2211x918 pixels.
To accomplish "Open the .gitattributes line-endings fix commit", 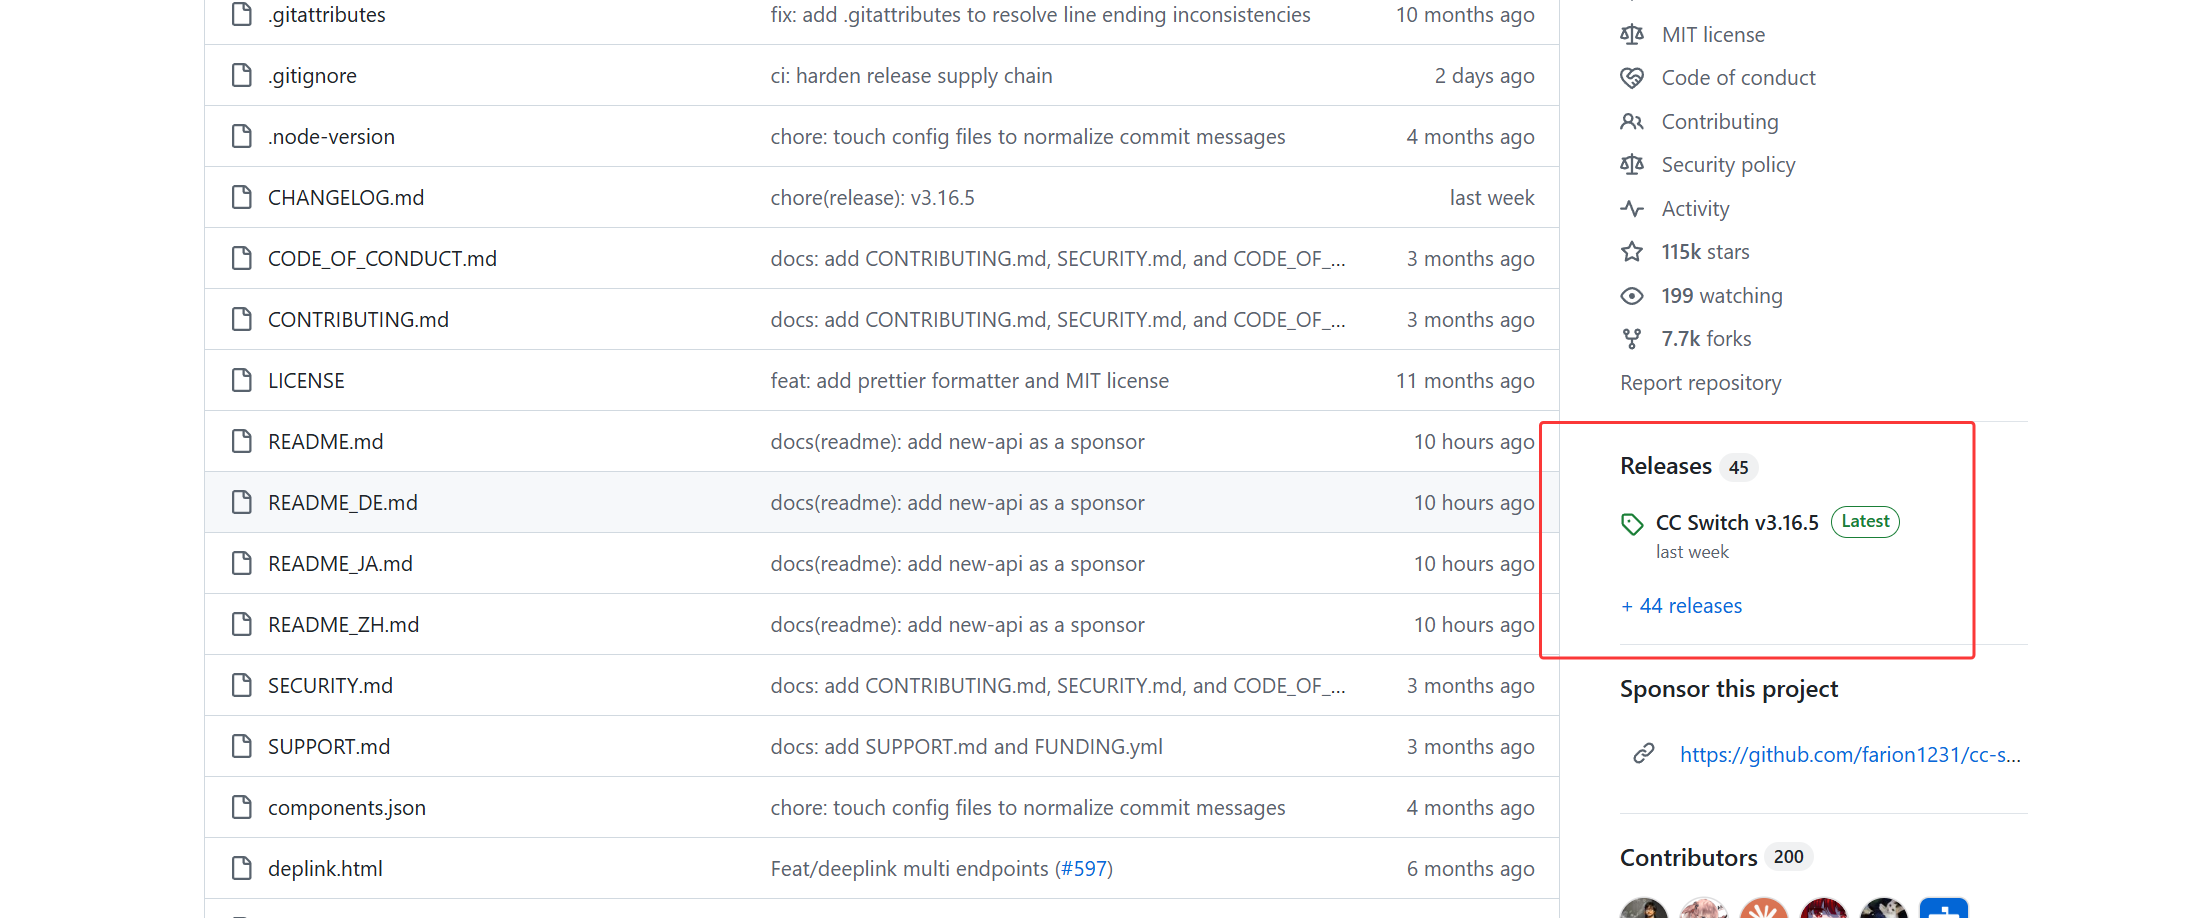I will click(x=1040, y=14).
